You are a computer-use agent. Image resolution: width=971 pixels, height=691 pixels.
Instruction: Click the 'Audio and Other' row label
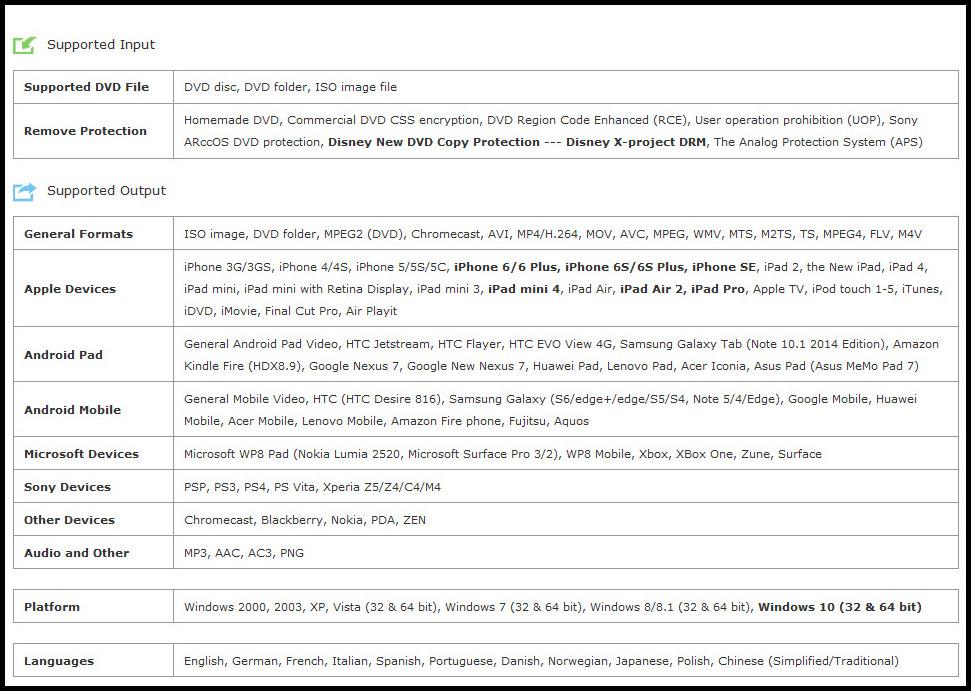(x=76, y=553)
